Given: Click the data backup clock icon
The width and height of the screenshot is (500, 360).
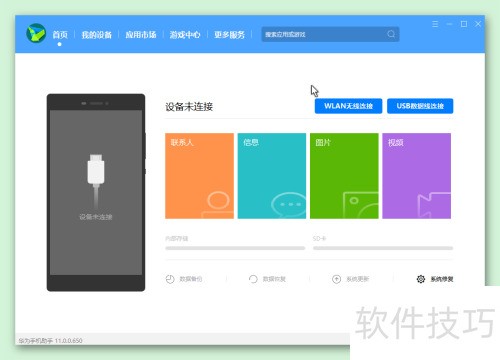Looking at the screenshot, I should coord(170,279).
